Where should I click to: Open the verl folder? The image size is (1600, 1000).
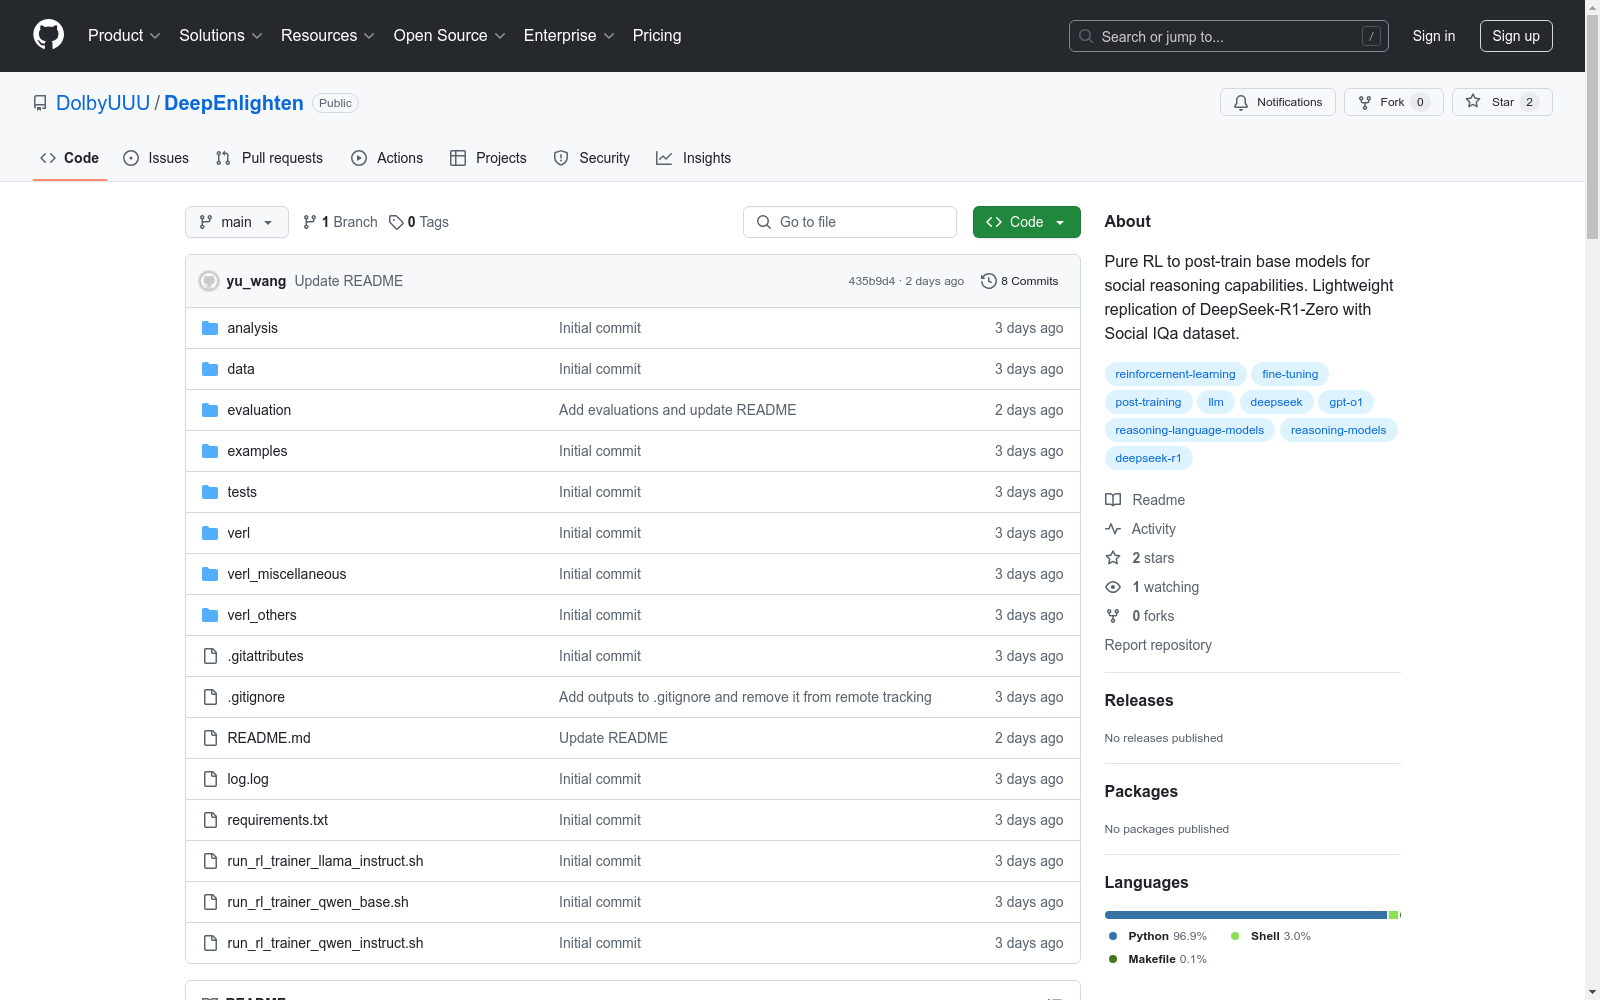coord(239,533)
